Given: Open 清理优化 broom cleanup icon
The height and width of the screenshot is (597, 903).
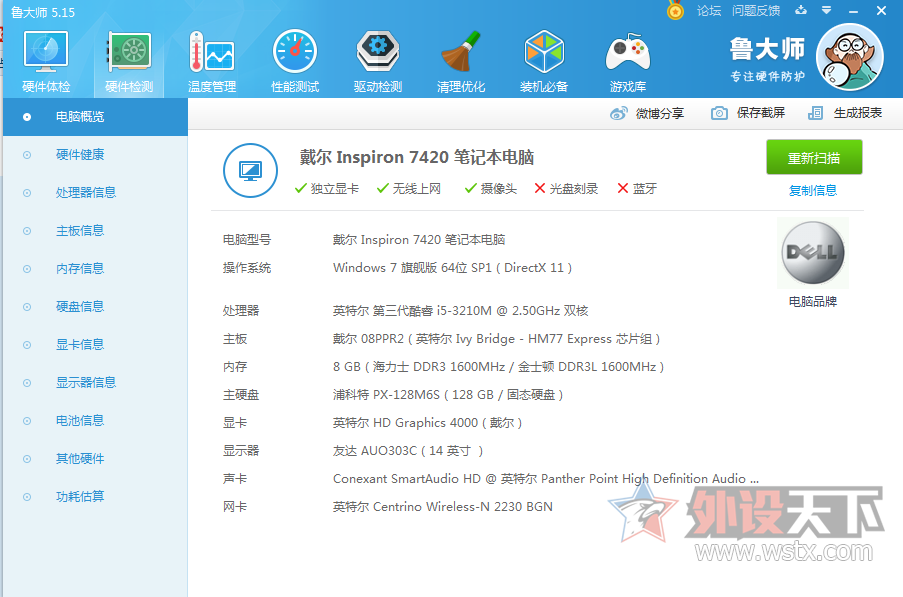Looking at the screenshot, I should pyautogui.click(x=461, y=61).
